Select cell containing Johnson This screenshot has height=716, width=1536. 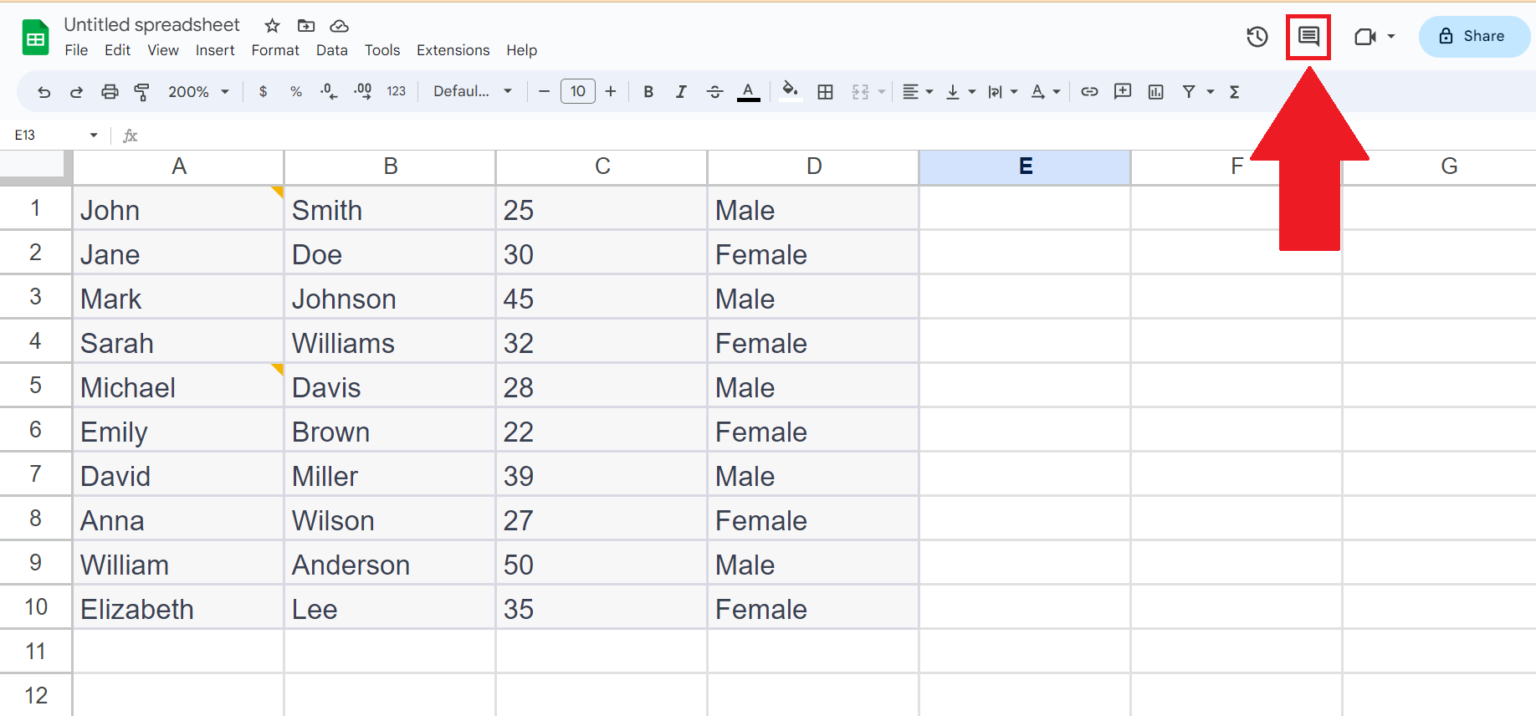(x=390, y=299)
